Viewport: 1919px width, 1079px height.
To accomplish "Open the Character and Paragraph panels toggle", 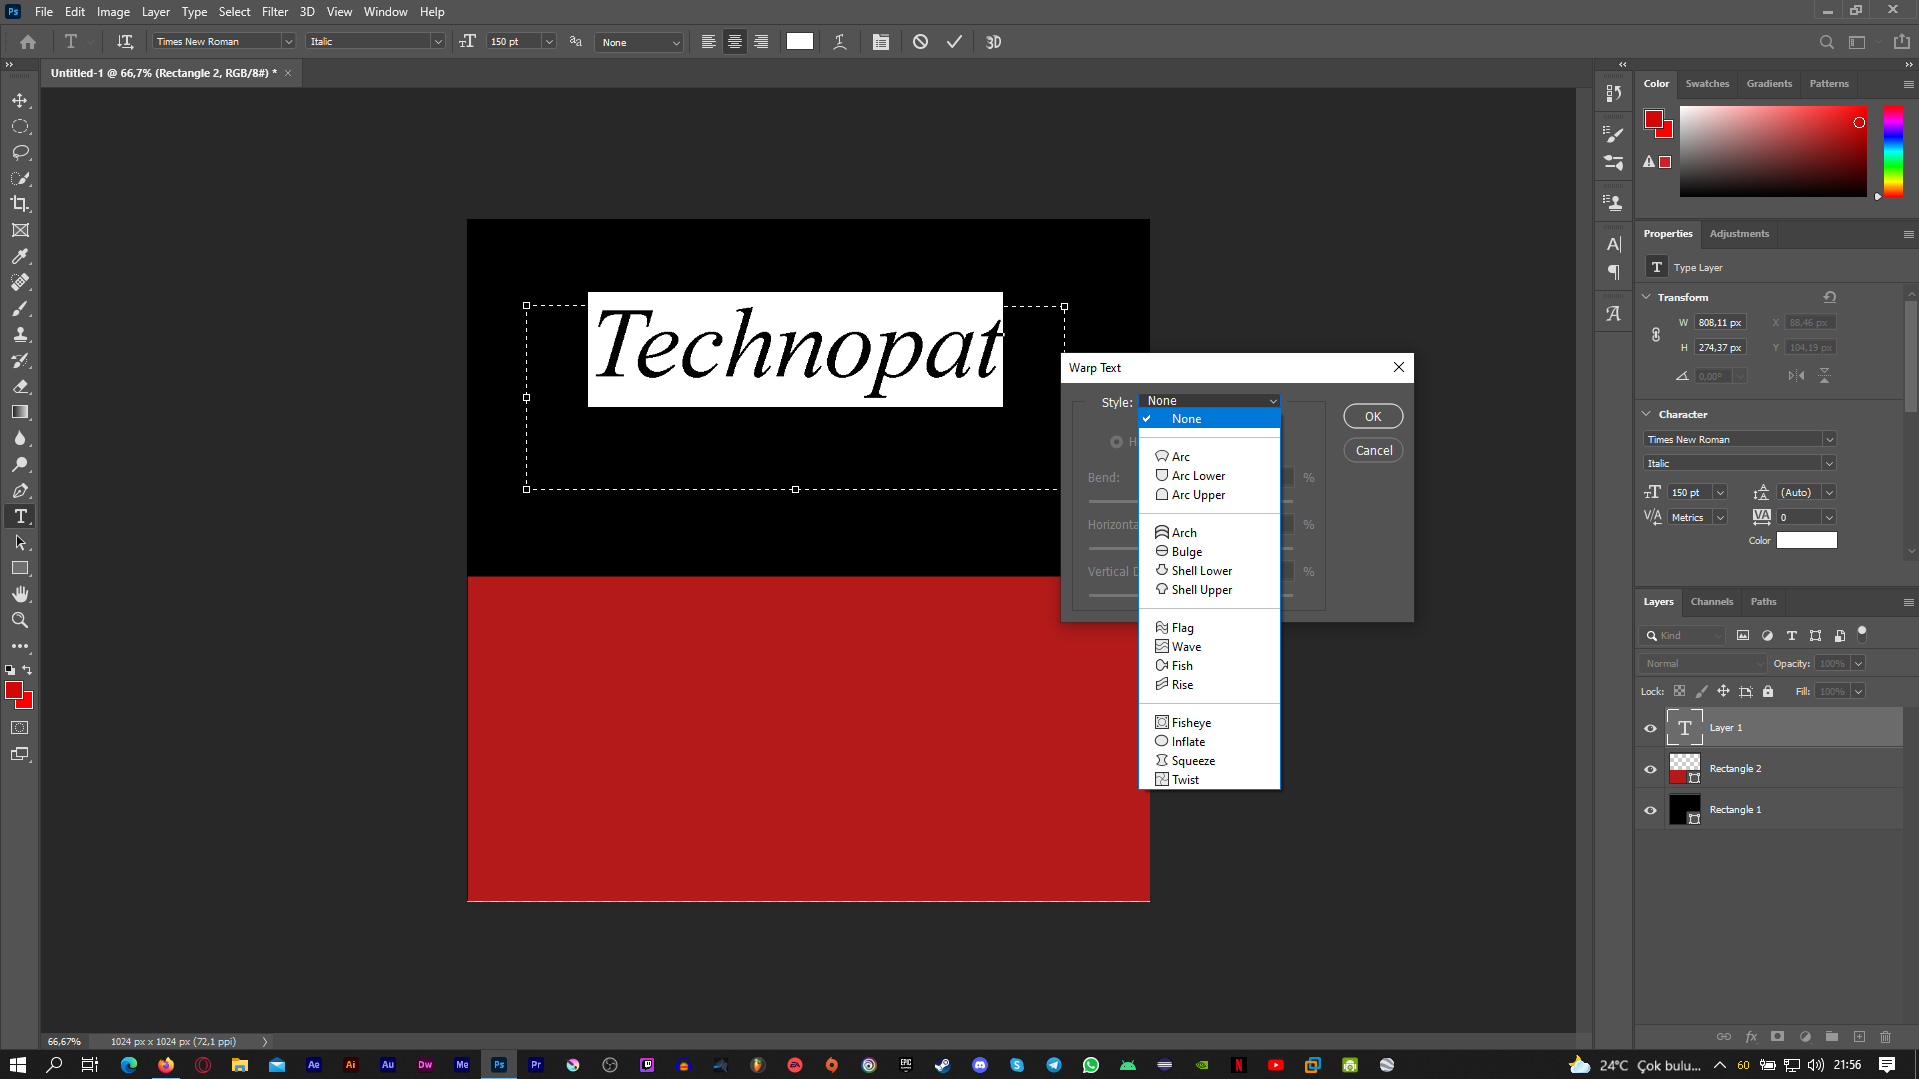I will coord(880,42).
